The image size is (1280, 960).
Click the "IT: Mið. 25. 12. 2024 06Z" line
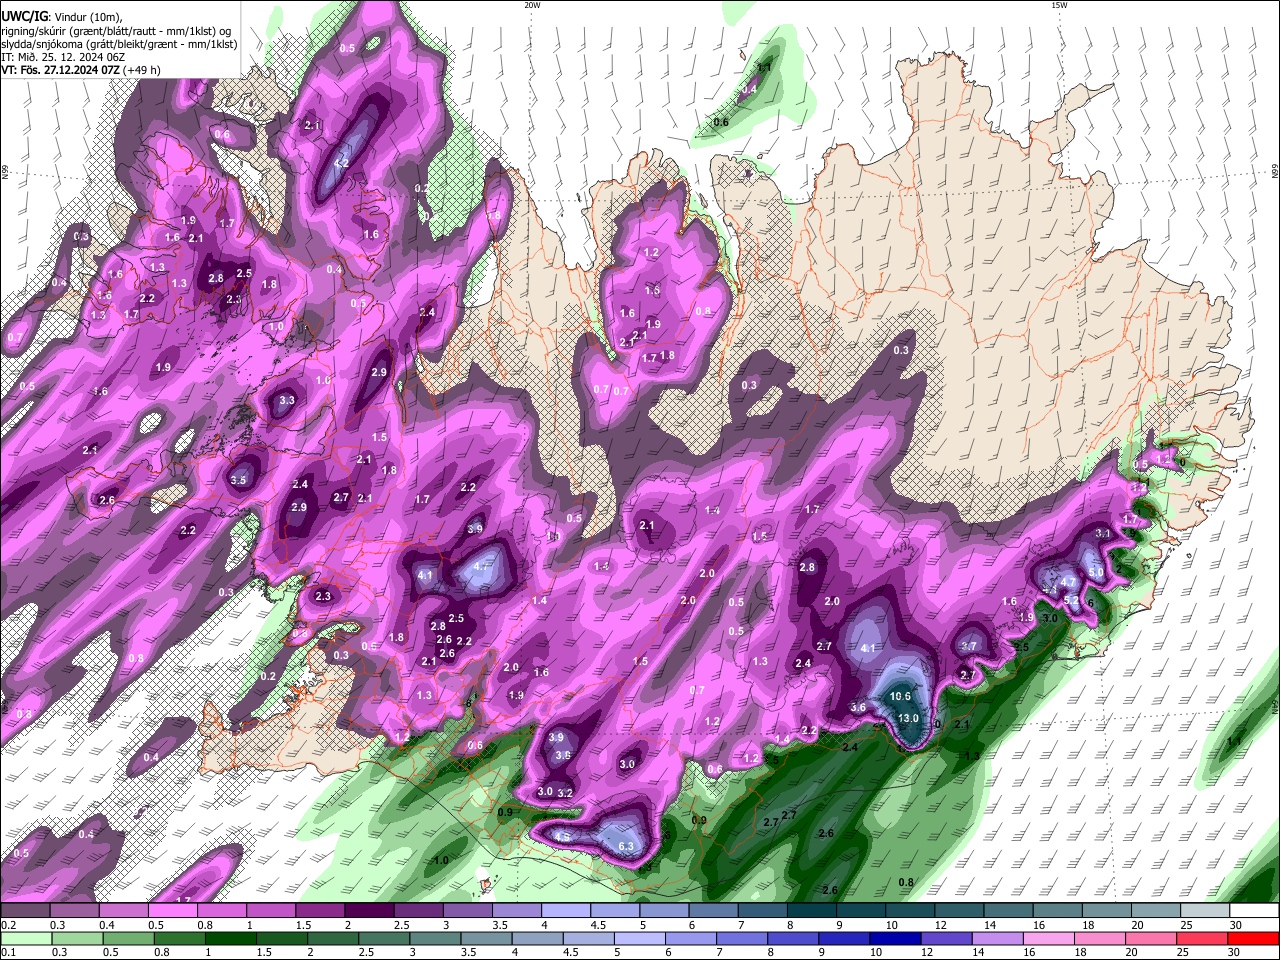point(62,57)
